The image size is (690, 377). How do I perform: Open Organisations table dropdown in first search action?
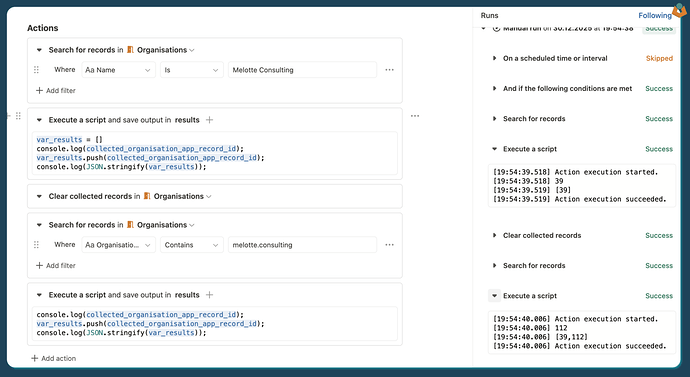pos(165,50)
